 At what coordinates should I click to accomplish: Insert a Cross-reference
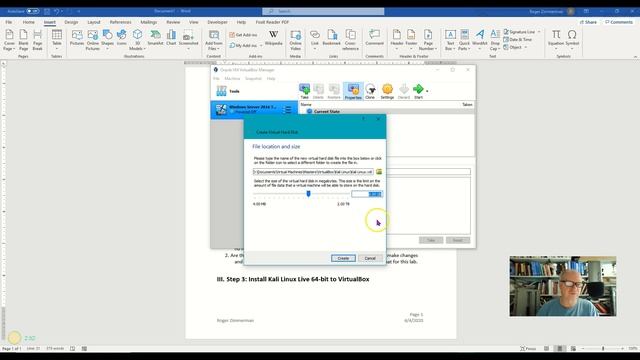(350, 40)
